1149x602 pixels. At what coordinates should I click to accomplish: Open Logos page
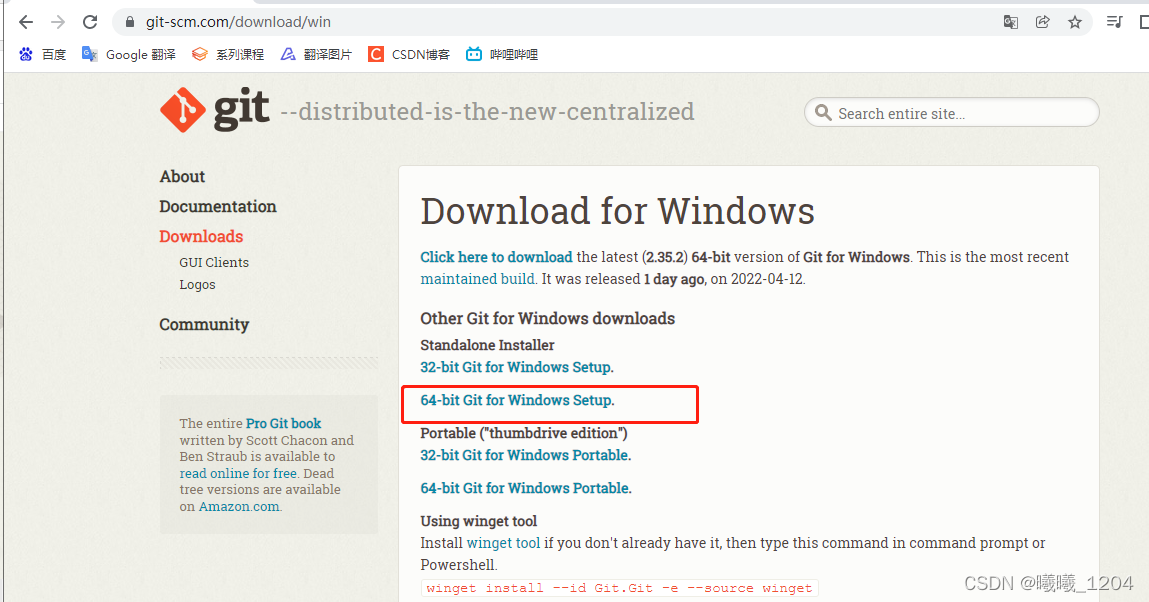point(197,284)
